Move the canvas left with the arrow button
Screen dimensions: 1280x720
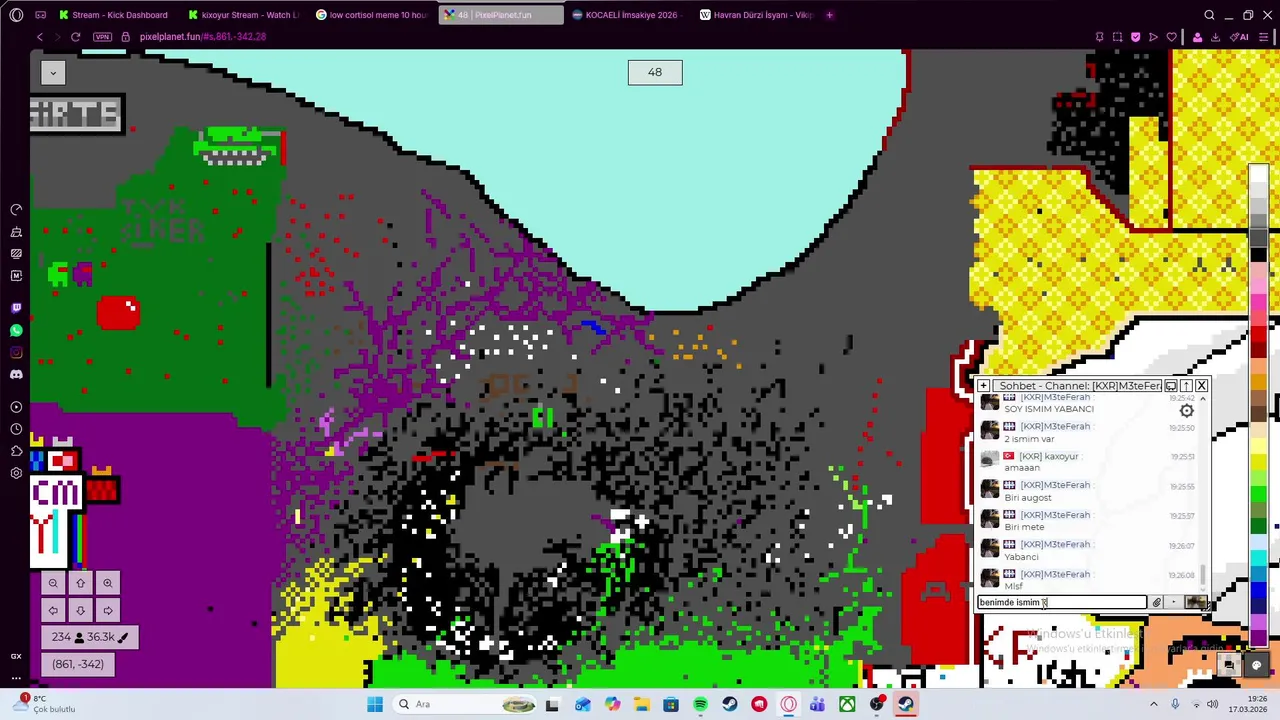point(53,610)
